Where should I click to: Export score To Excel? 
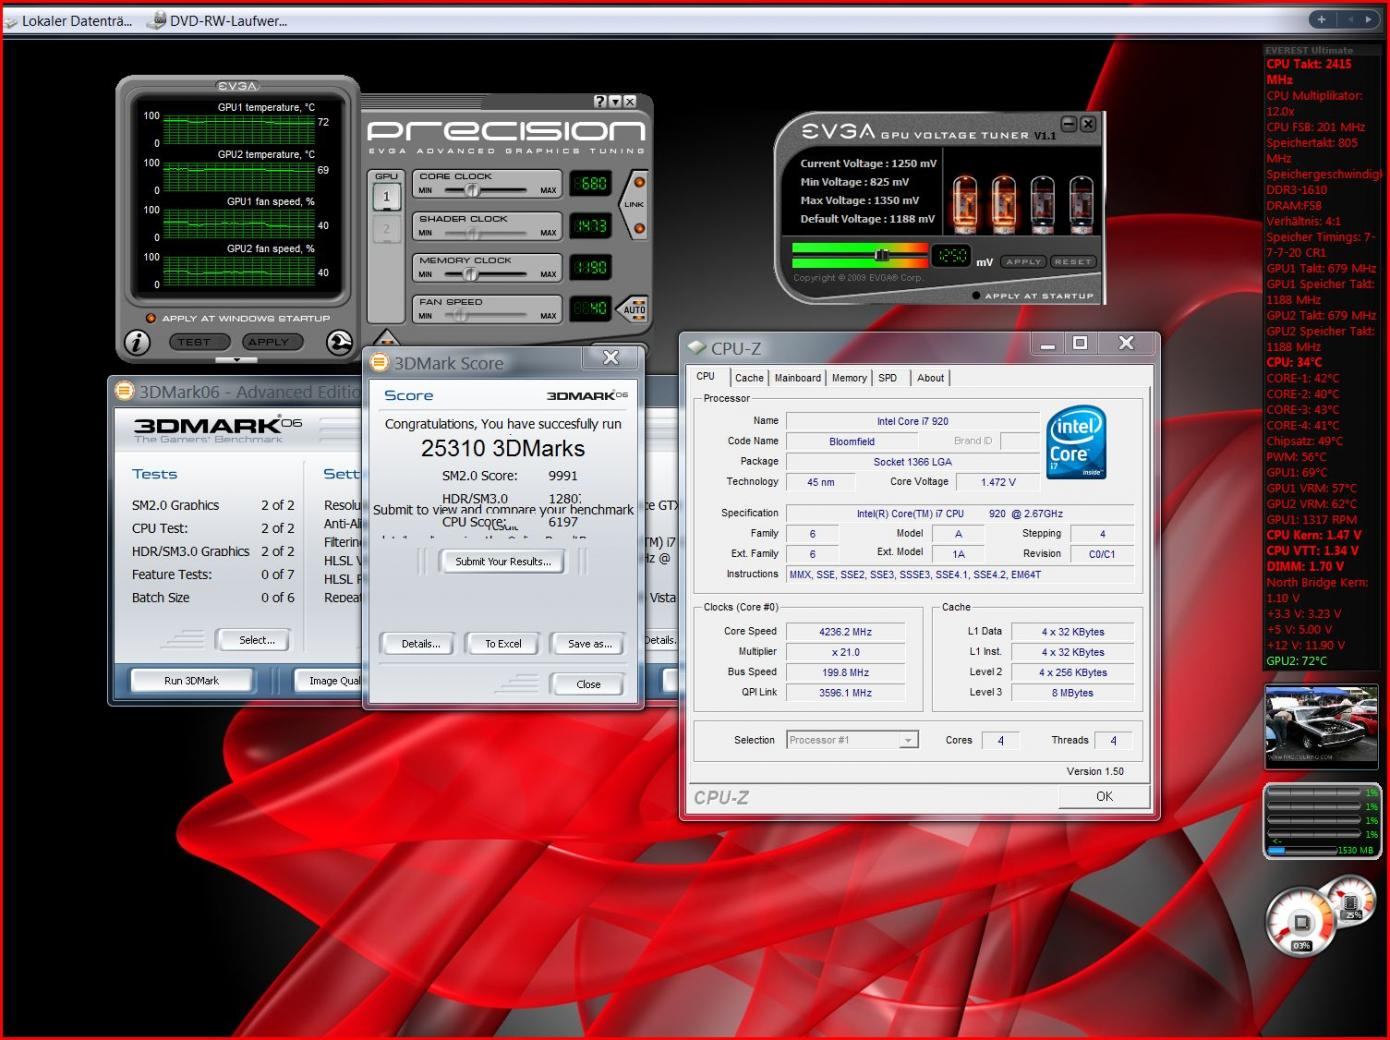(x=503, y=644)
